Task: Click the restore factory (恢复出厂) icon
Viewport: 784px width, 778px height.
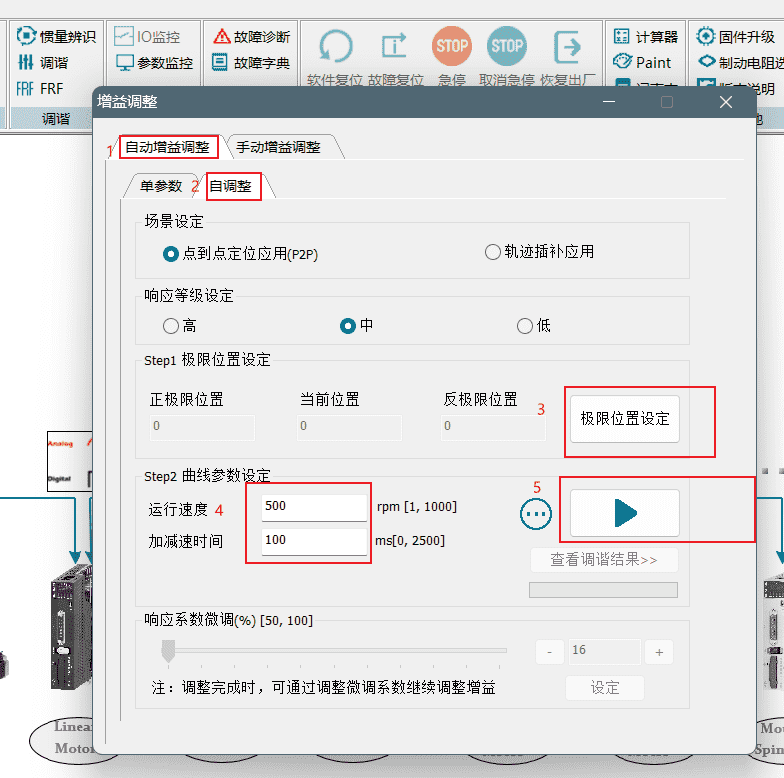Action: coord(567,47)
